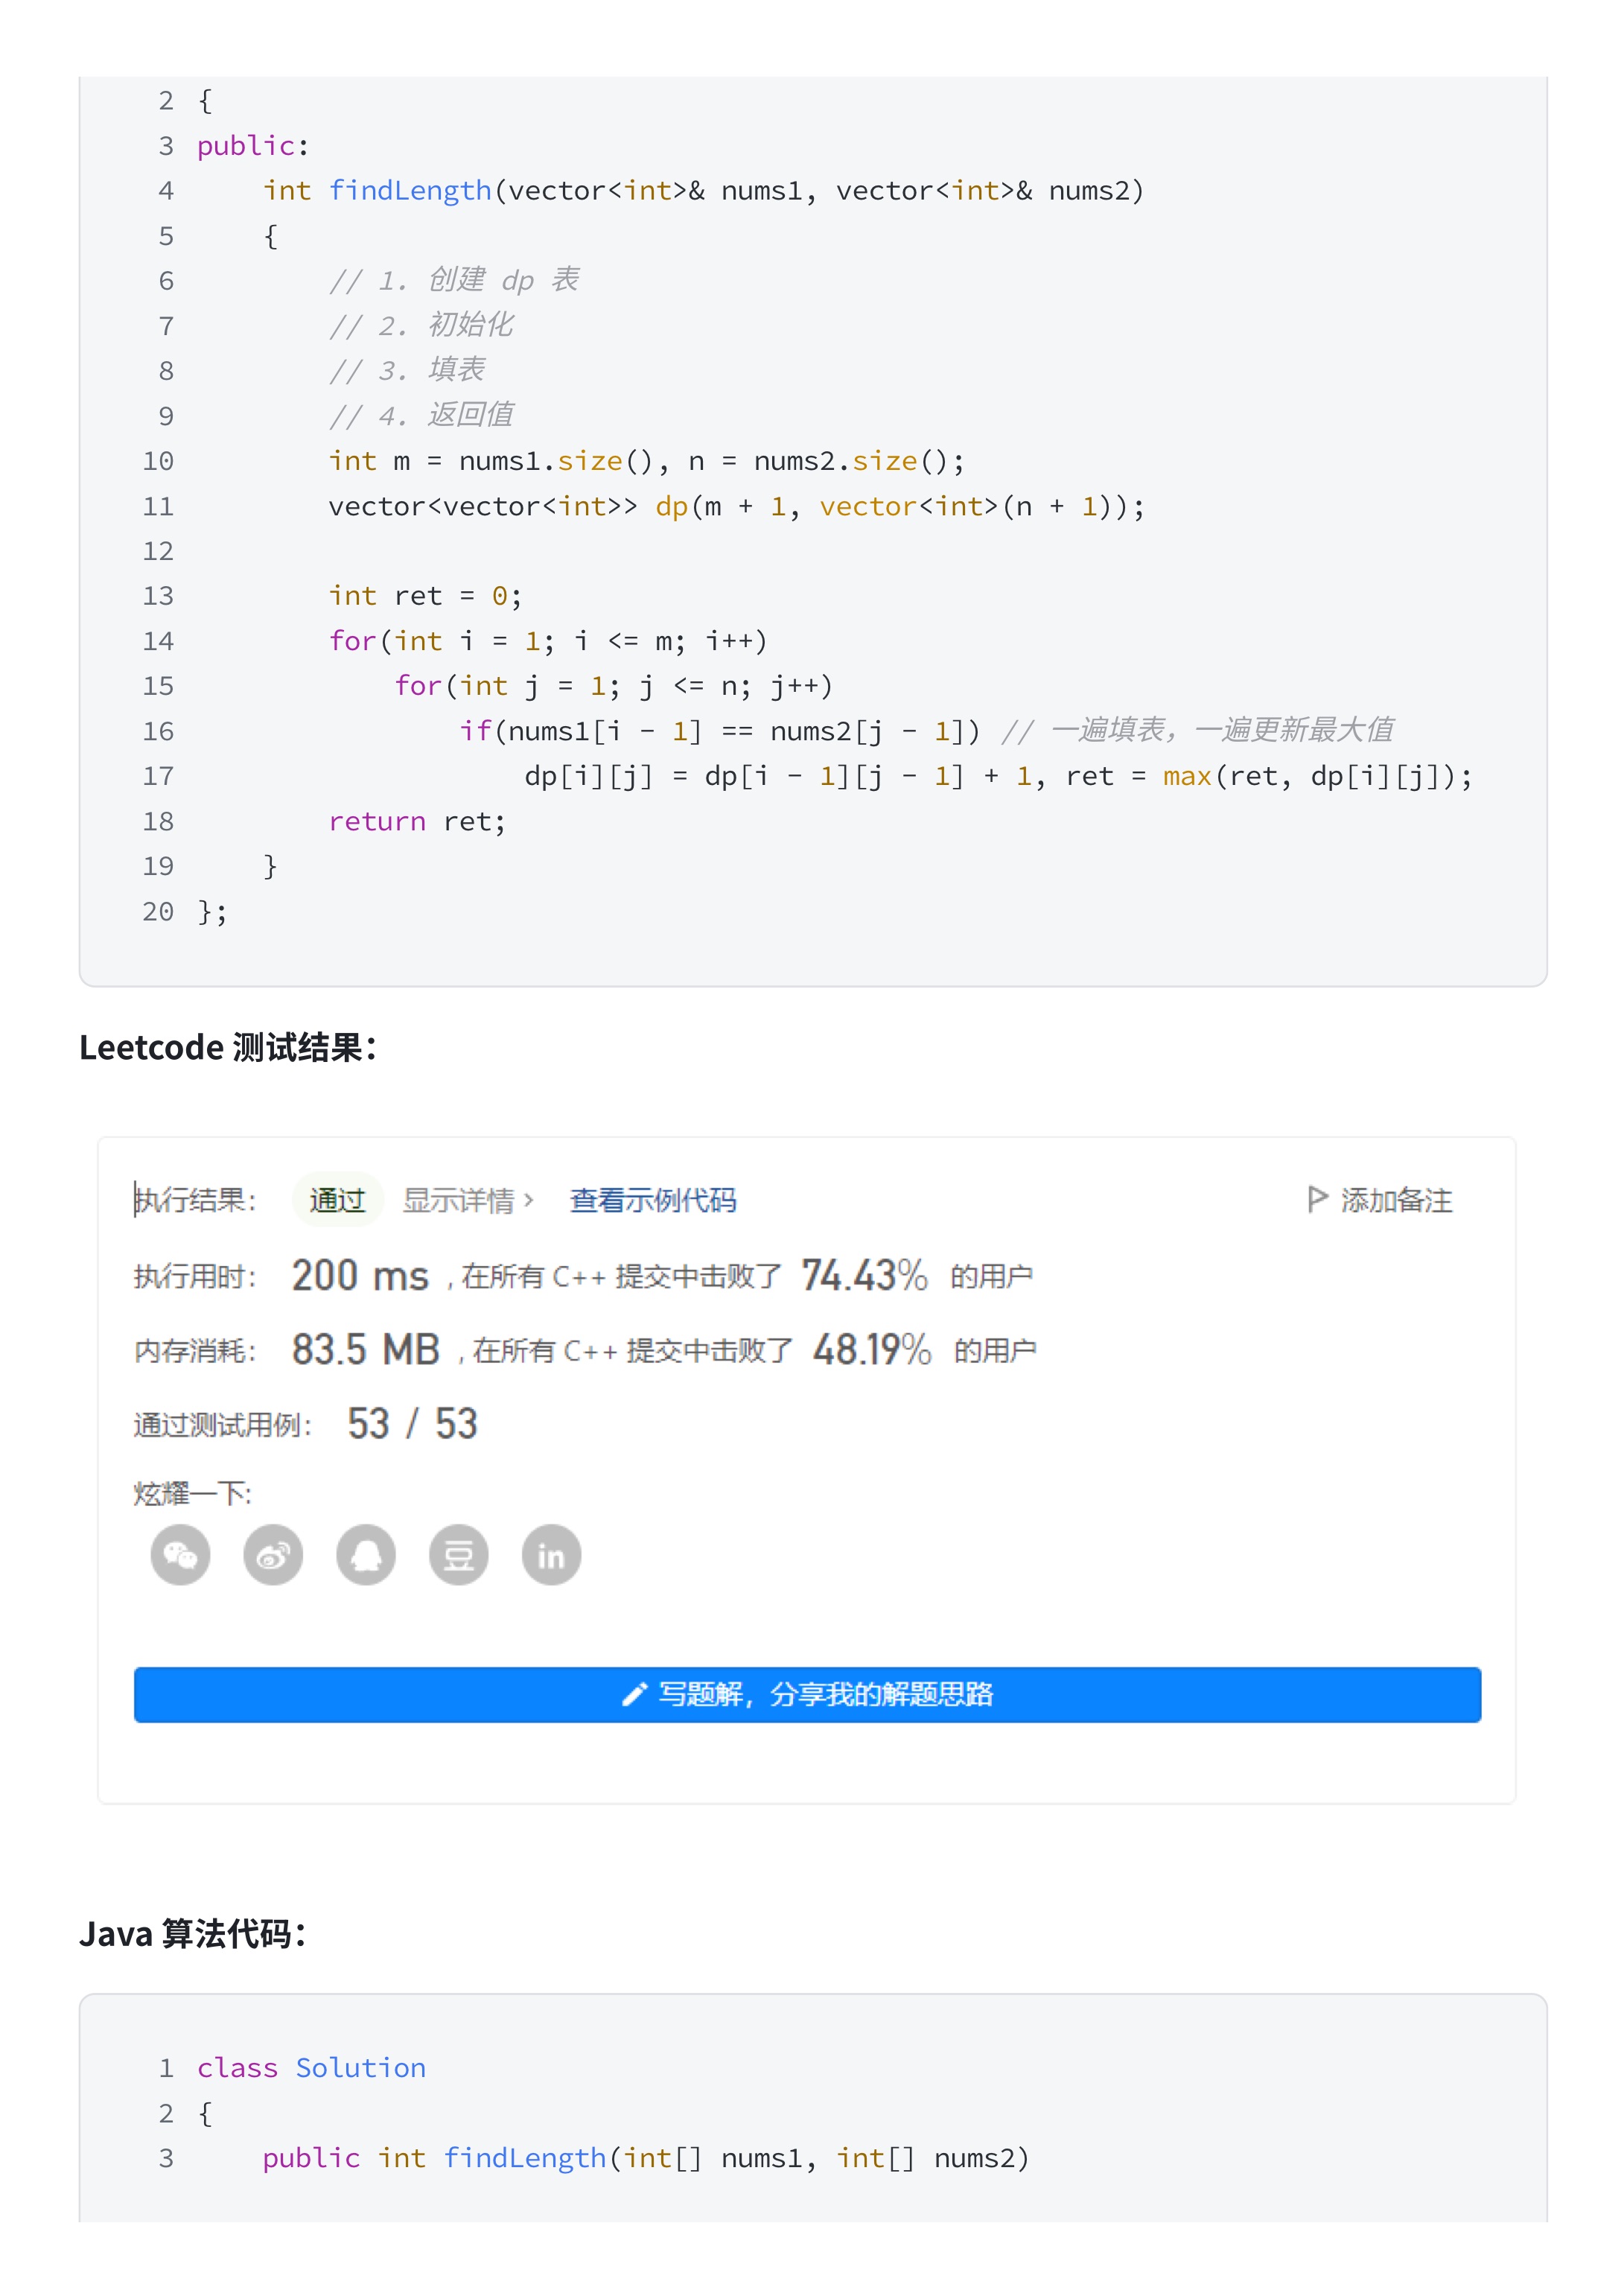Click the Leetcode 测试结果 heading
1624x2296 pixels.
[228, 1047]
